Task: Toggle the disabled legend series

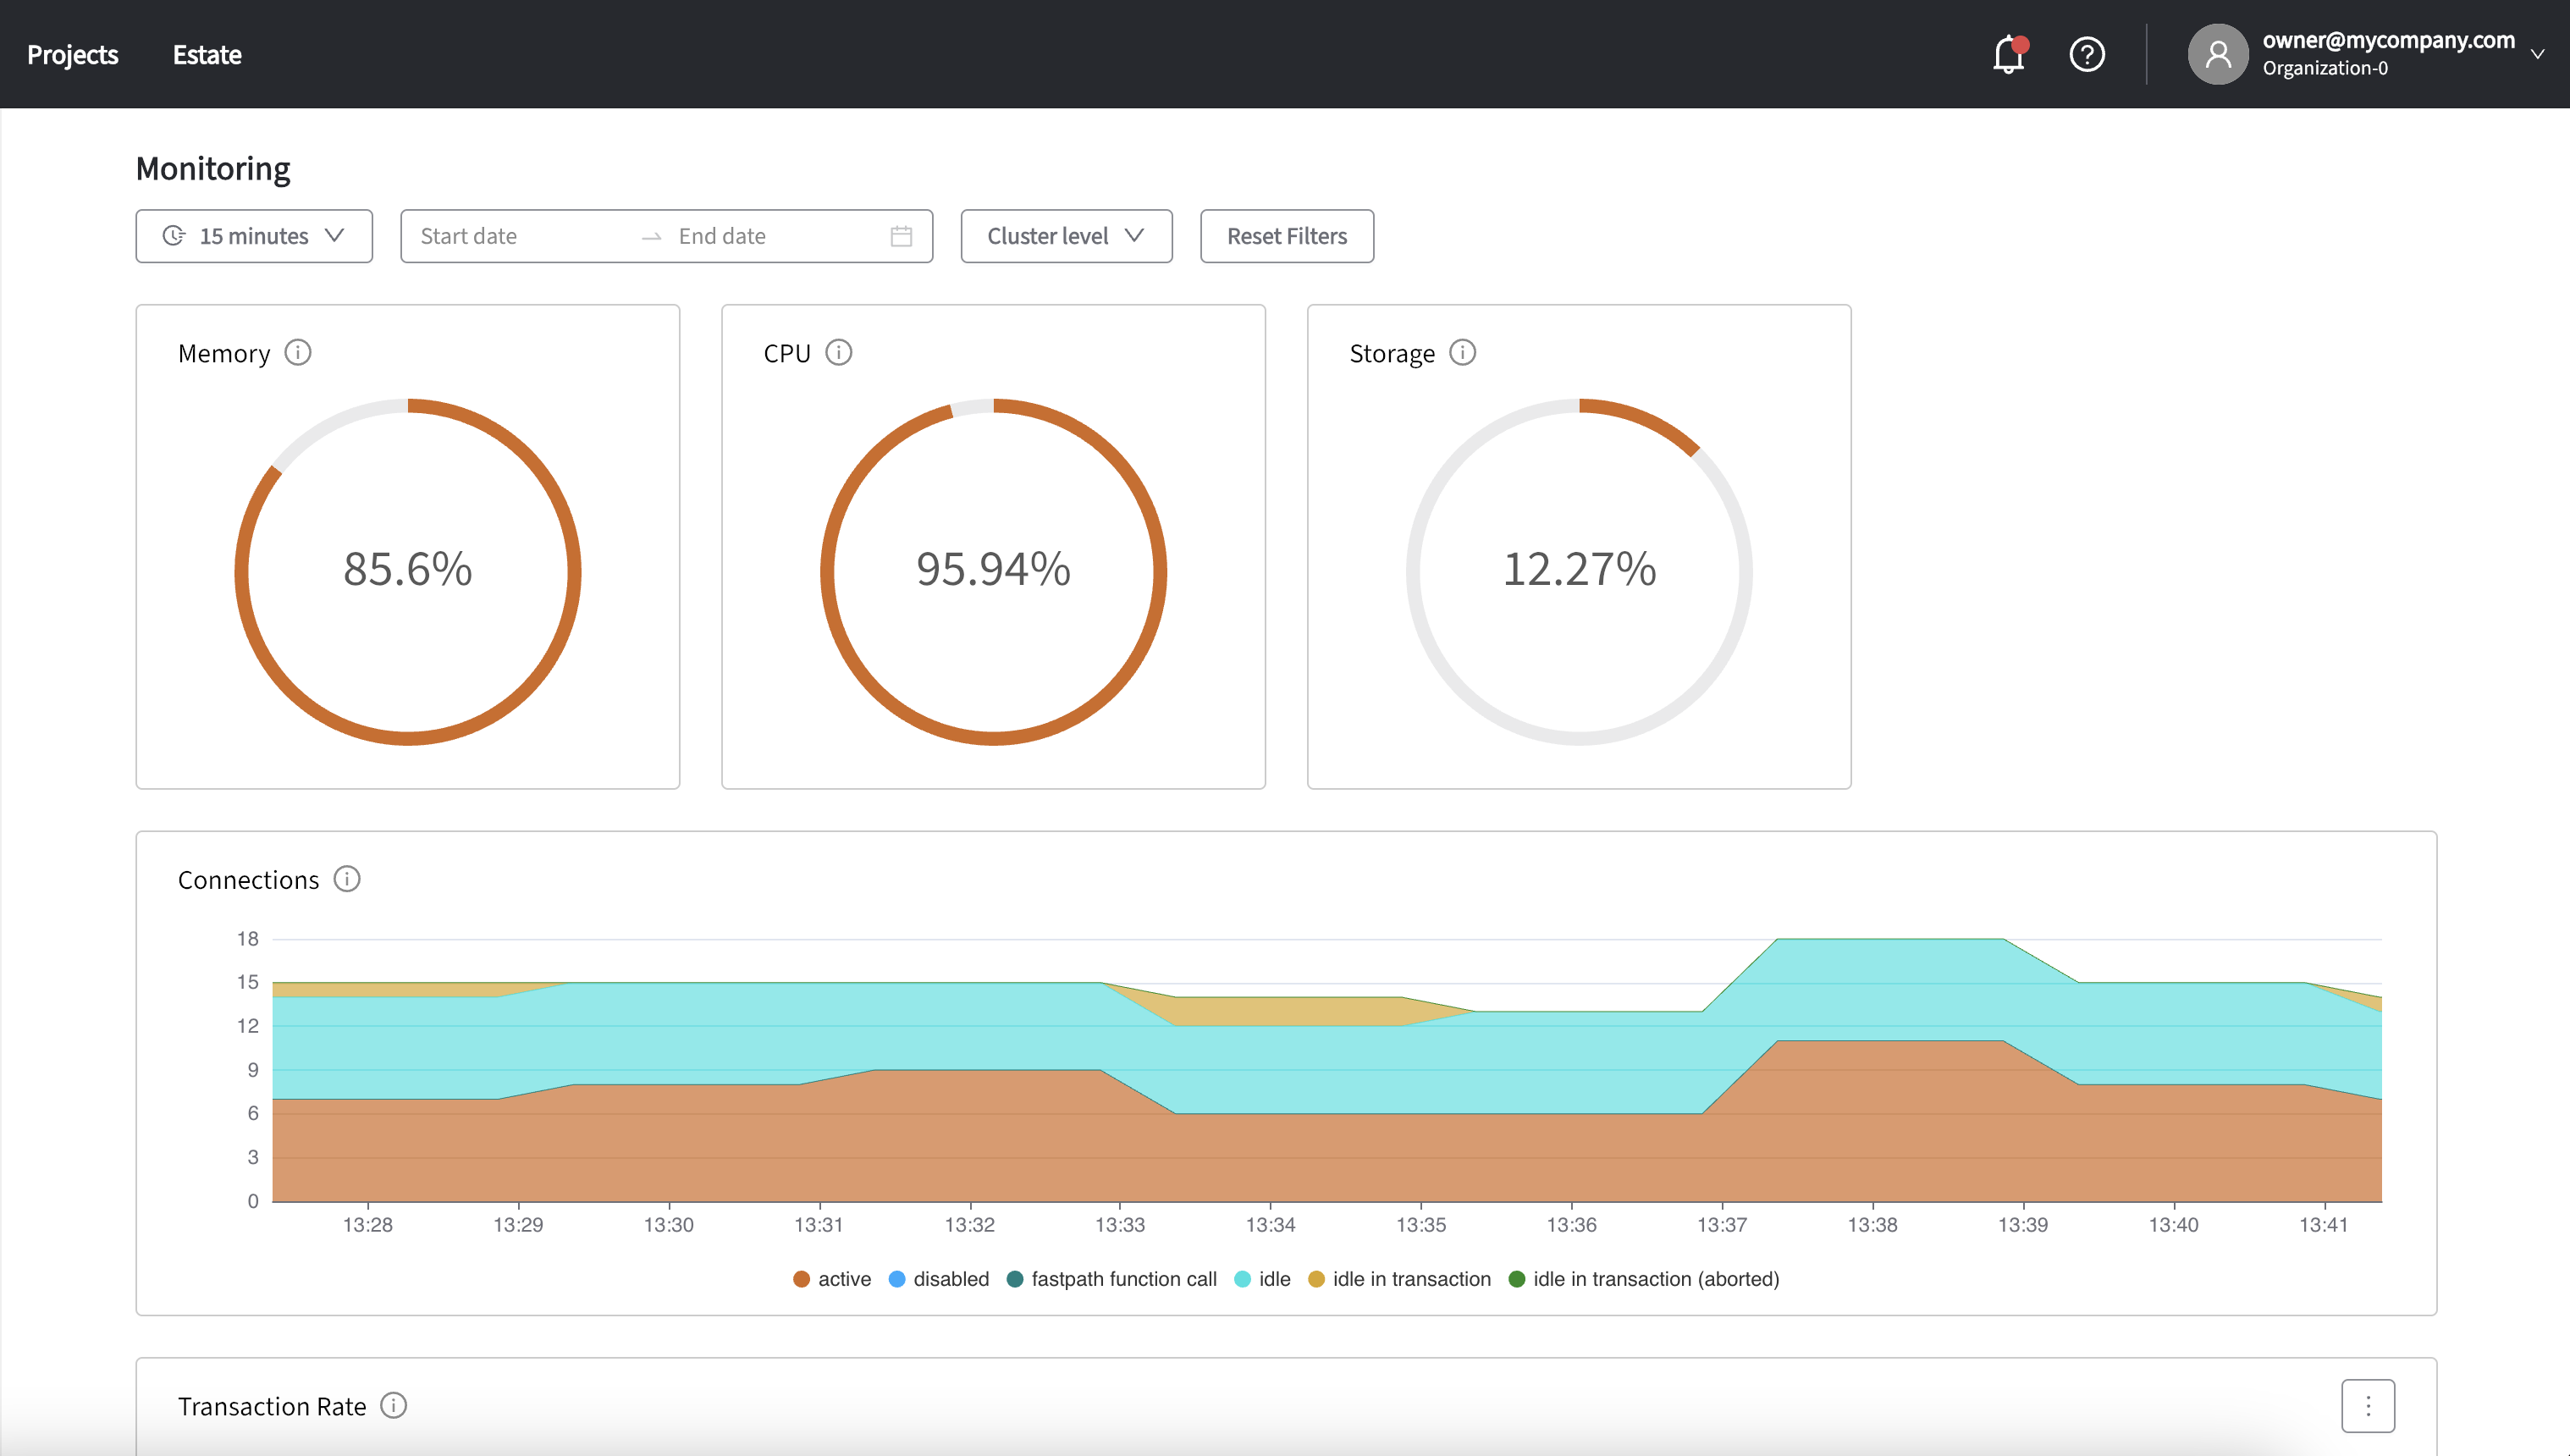Action: (939, 1279)
